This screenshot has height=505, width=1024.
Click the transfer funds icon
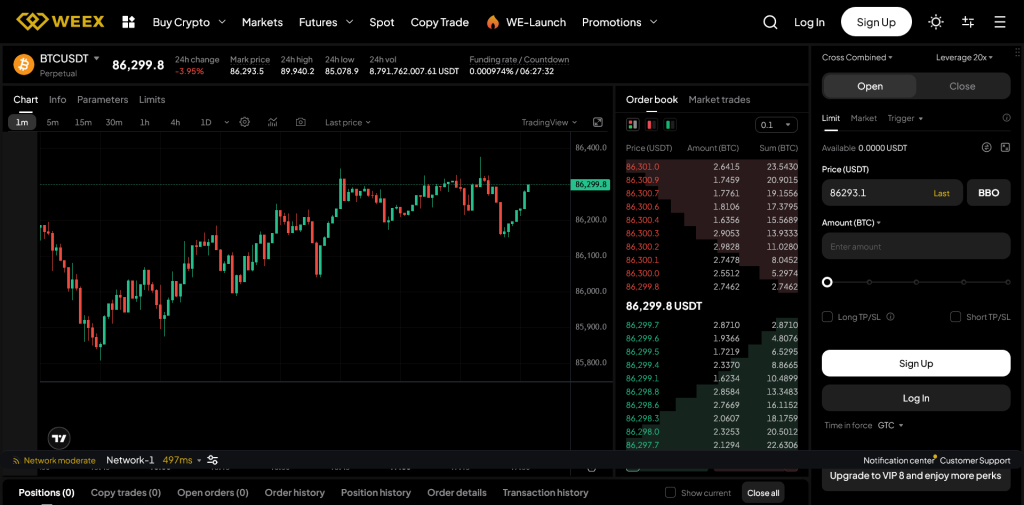[x=987, y=148]
